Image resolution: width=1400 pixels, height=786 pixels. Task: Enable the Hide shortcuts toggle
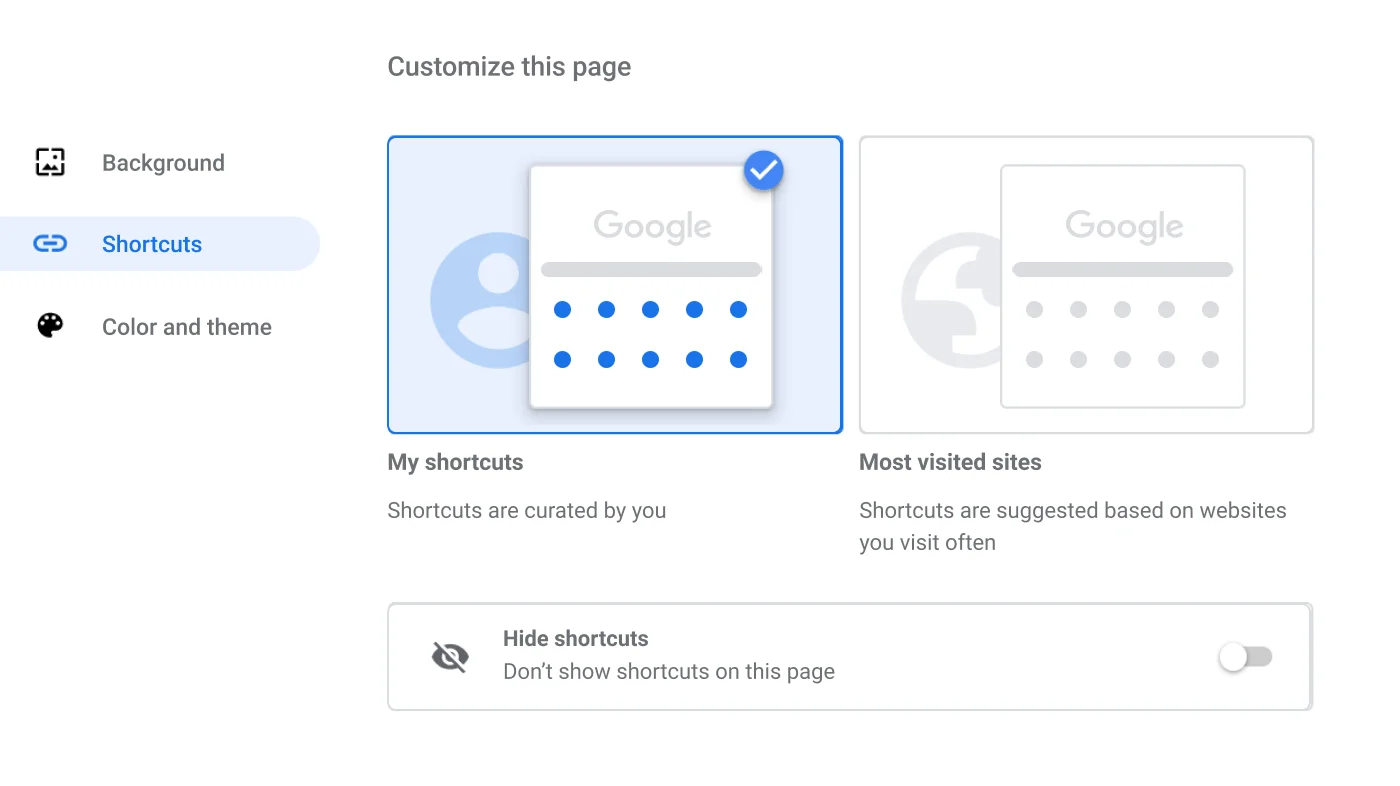coord(1245,657)
